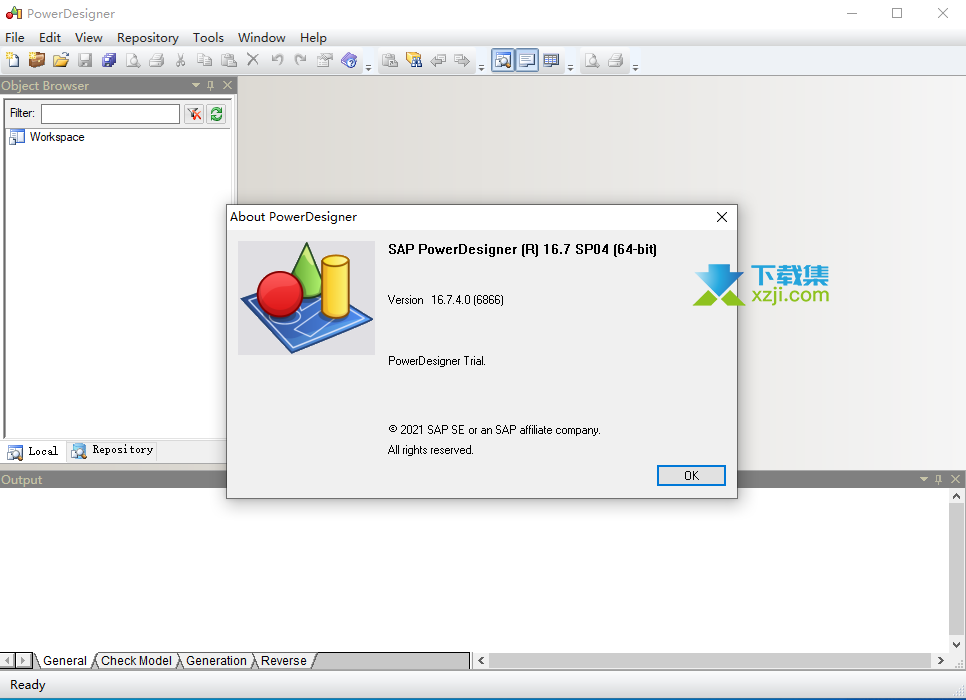The width and height of the screenshot is (966, 700).
Task: Click the PowerDesigner Trial text
Action: (437, 361)
